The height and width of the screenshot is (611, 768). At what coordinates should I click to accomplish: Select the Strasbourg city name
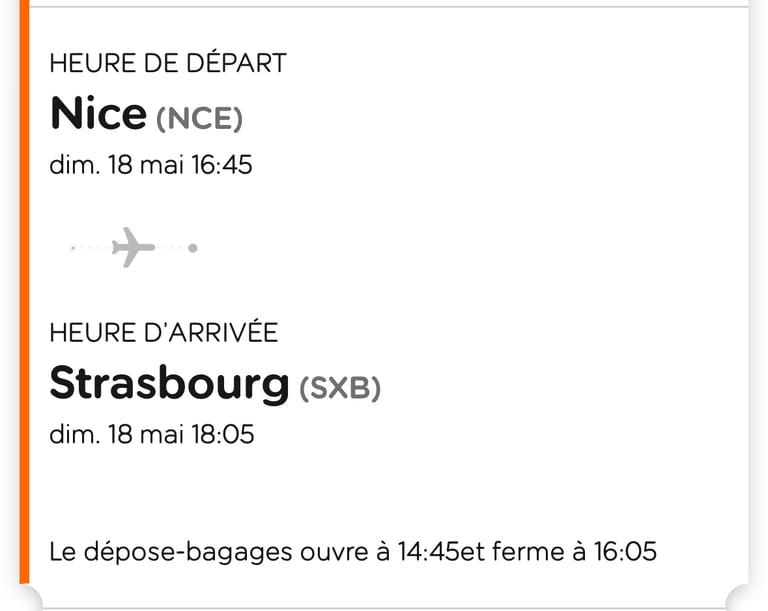[x=169, y=384]
